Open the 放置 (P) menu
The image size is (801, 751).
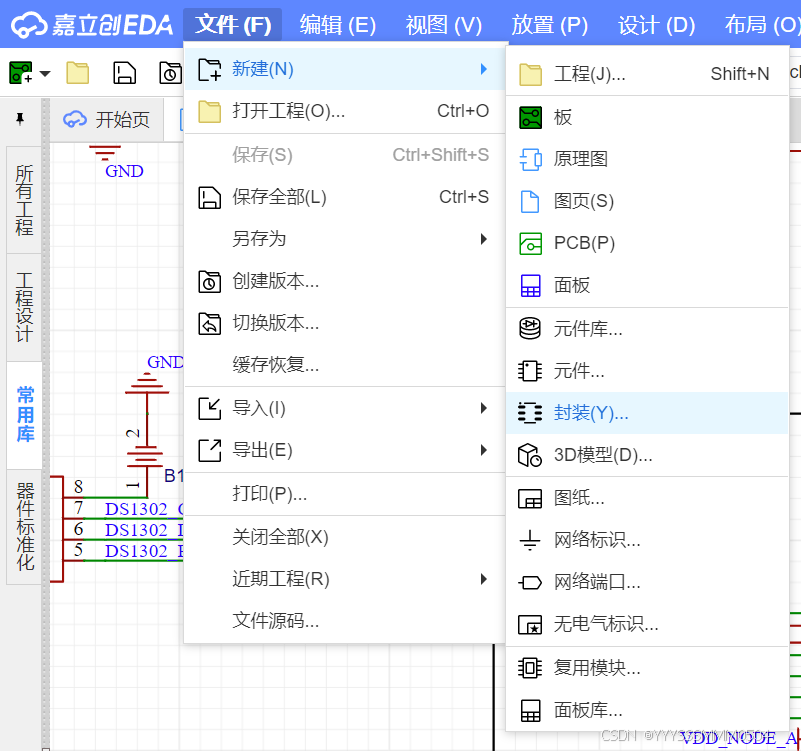pos(550,25)
